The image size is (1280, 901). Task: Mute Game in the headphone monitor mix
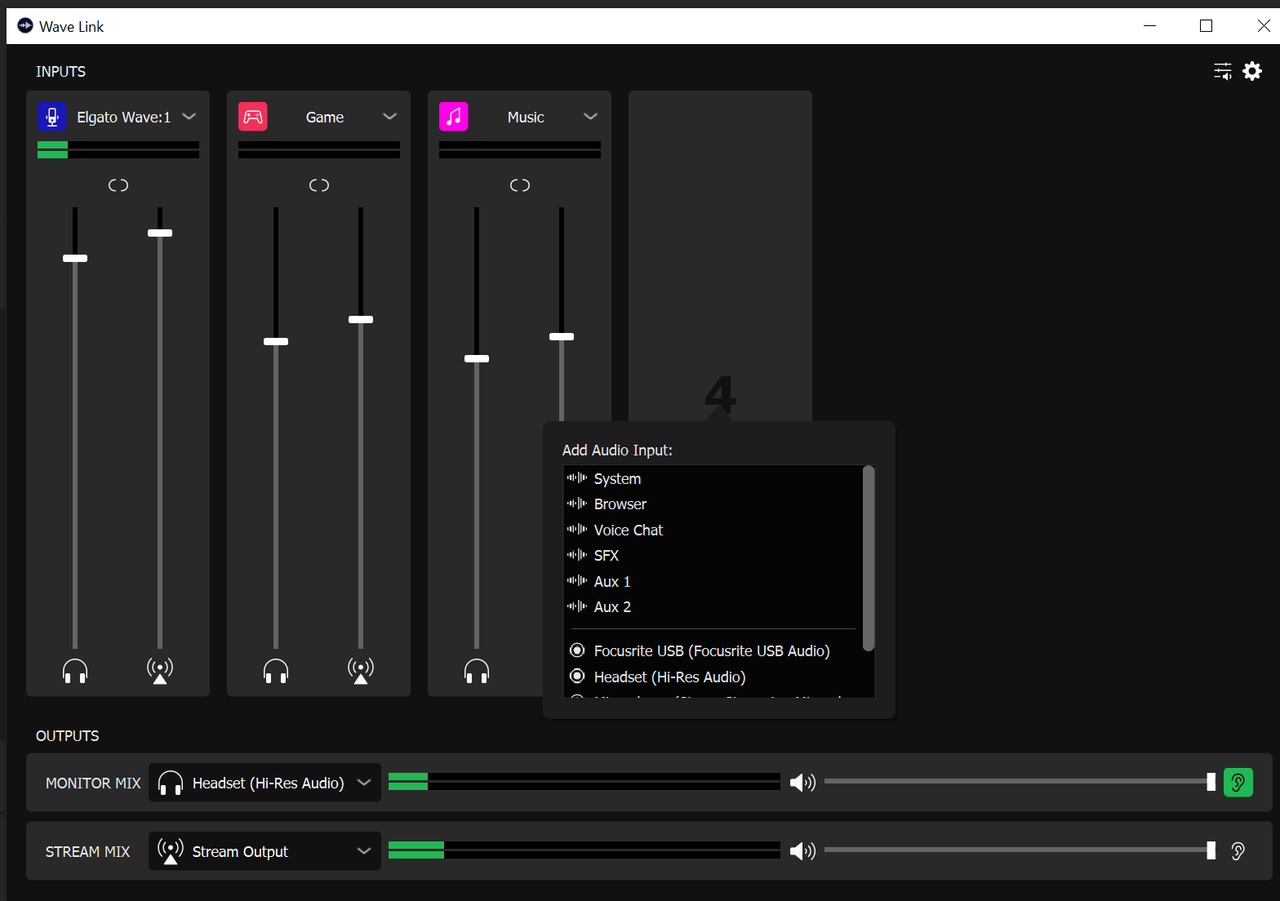tap(276, 671)
